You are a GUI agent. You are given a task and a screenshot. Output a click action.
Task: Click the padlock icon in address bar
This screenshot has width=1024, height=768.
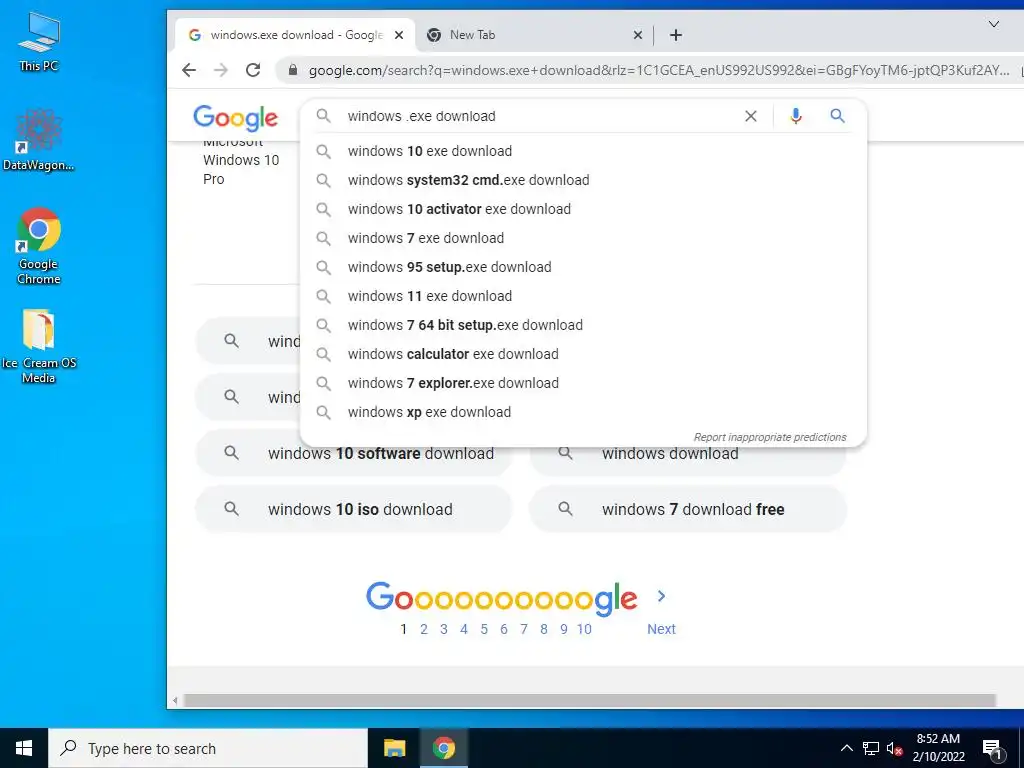tap(293, 70)
